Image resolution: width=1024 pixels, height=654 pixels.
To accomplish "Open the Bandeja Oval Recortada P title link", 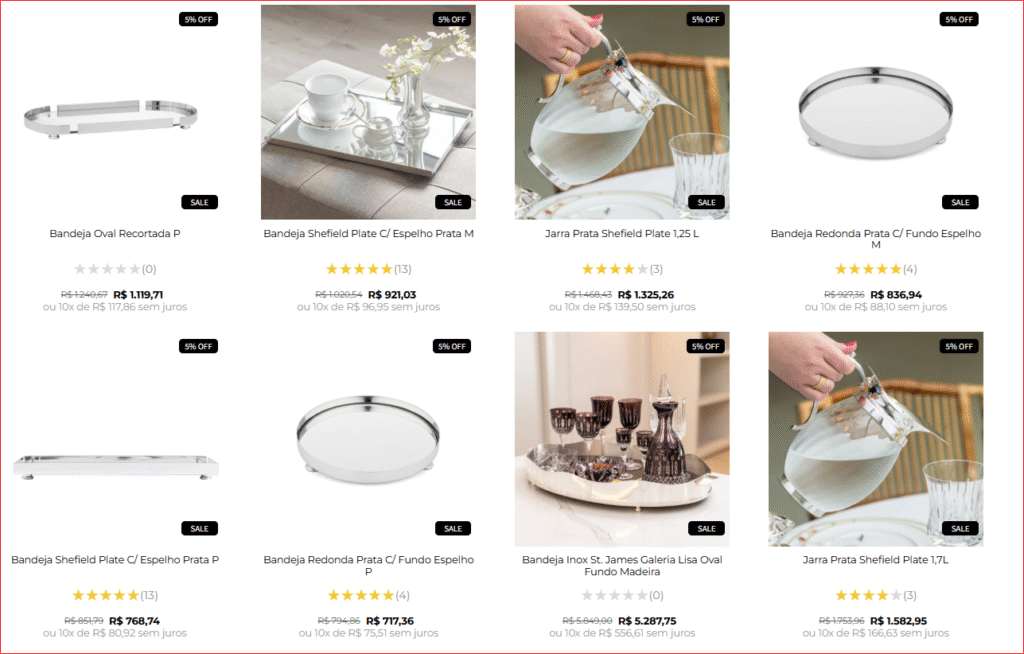I will (x=115, y=233).
